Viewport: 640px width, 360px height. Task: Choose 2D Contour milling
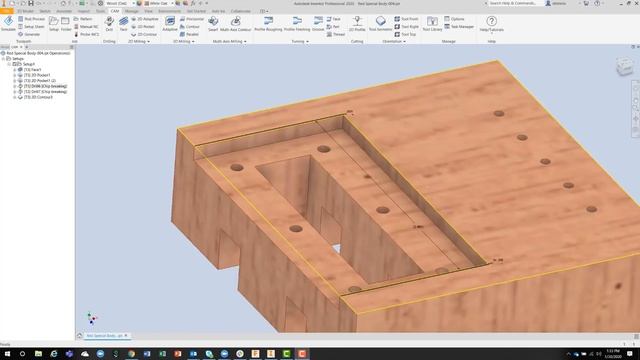point(144,34)
